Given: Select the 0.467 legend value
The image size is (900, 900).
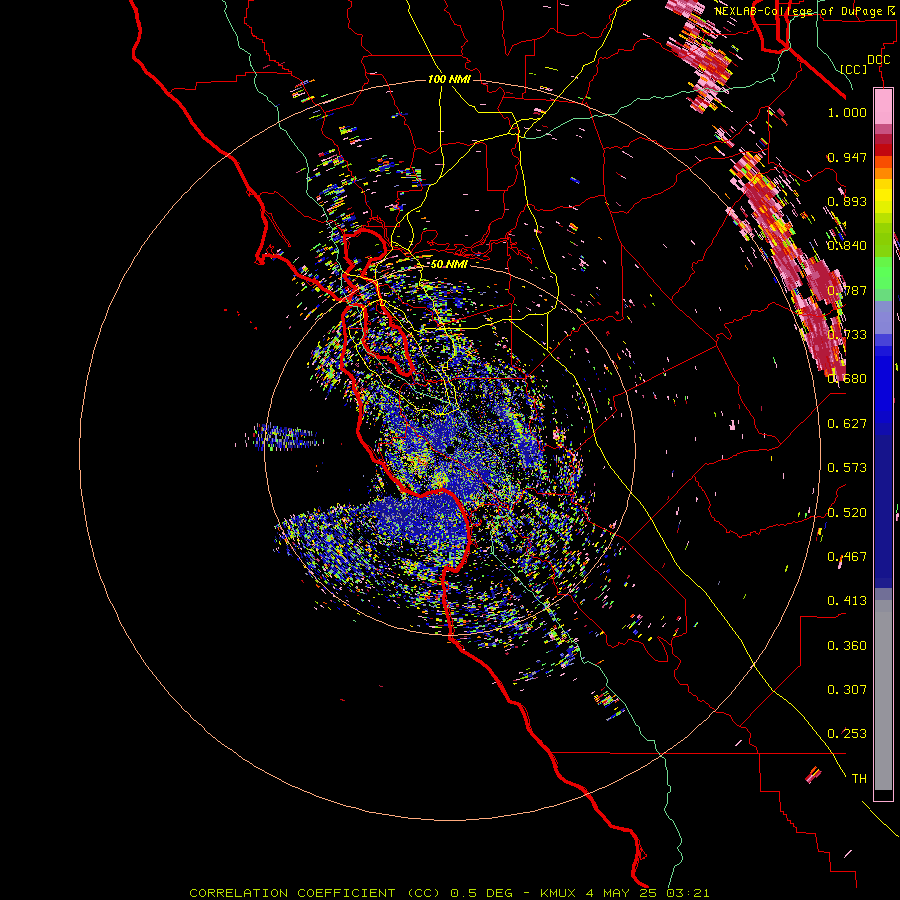Looking at the screenshot, I should tap(847, 557).
